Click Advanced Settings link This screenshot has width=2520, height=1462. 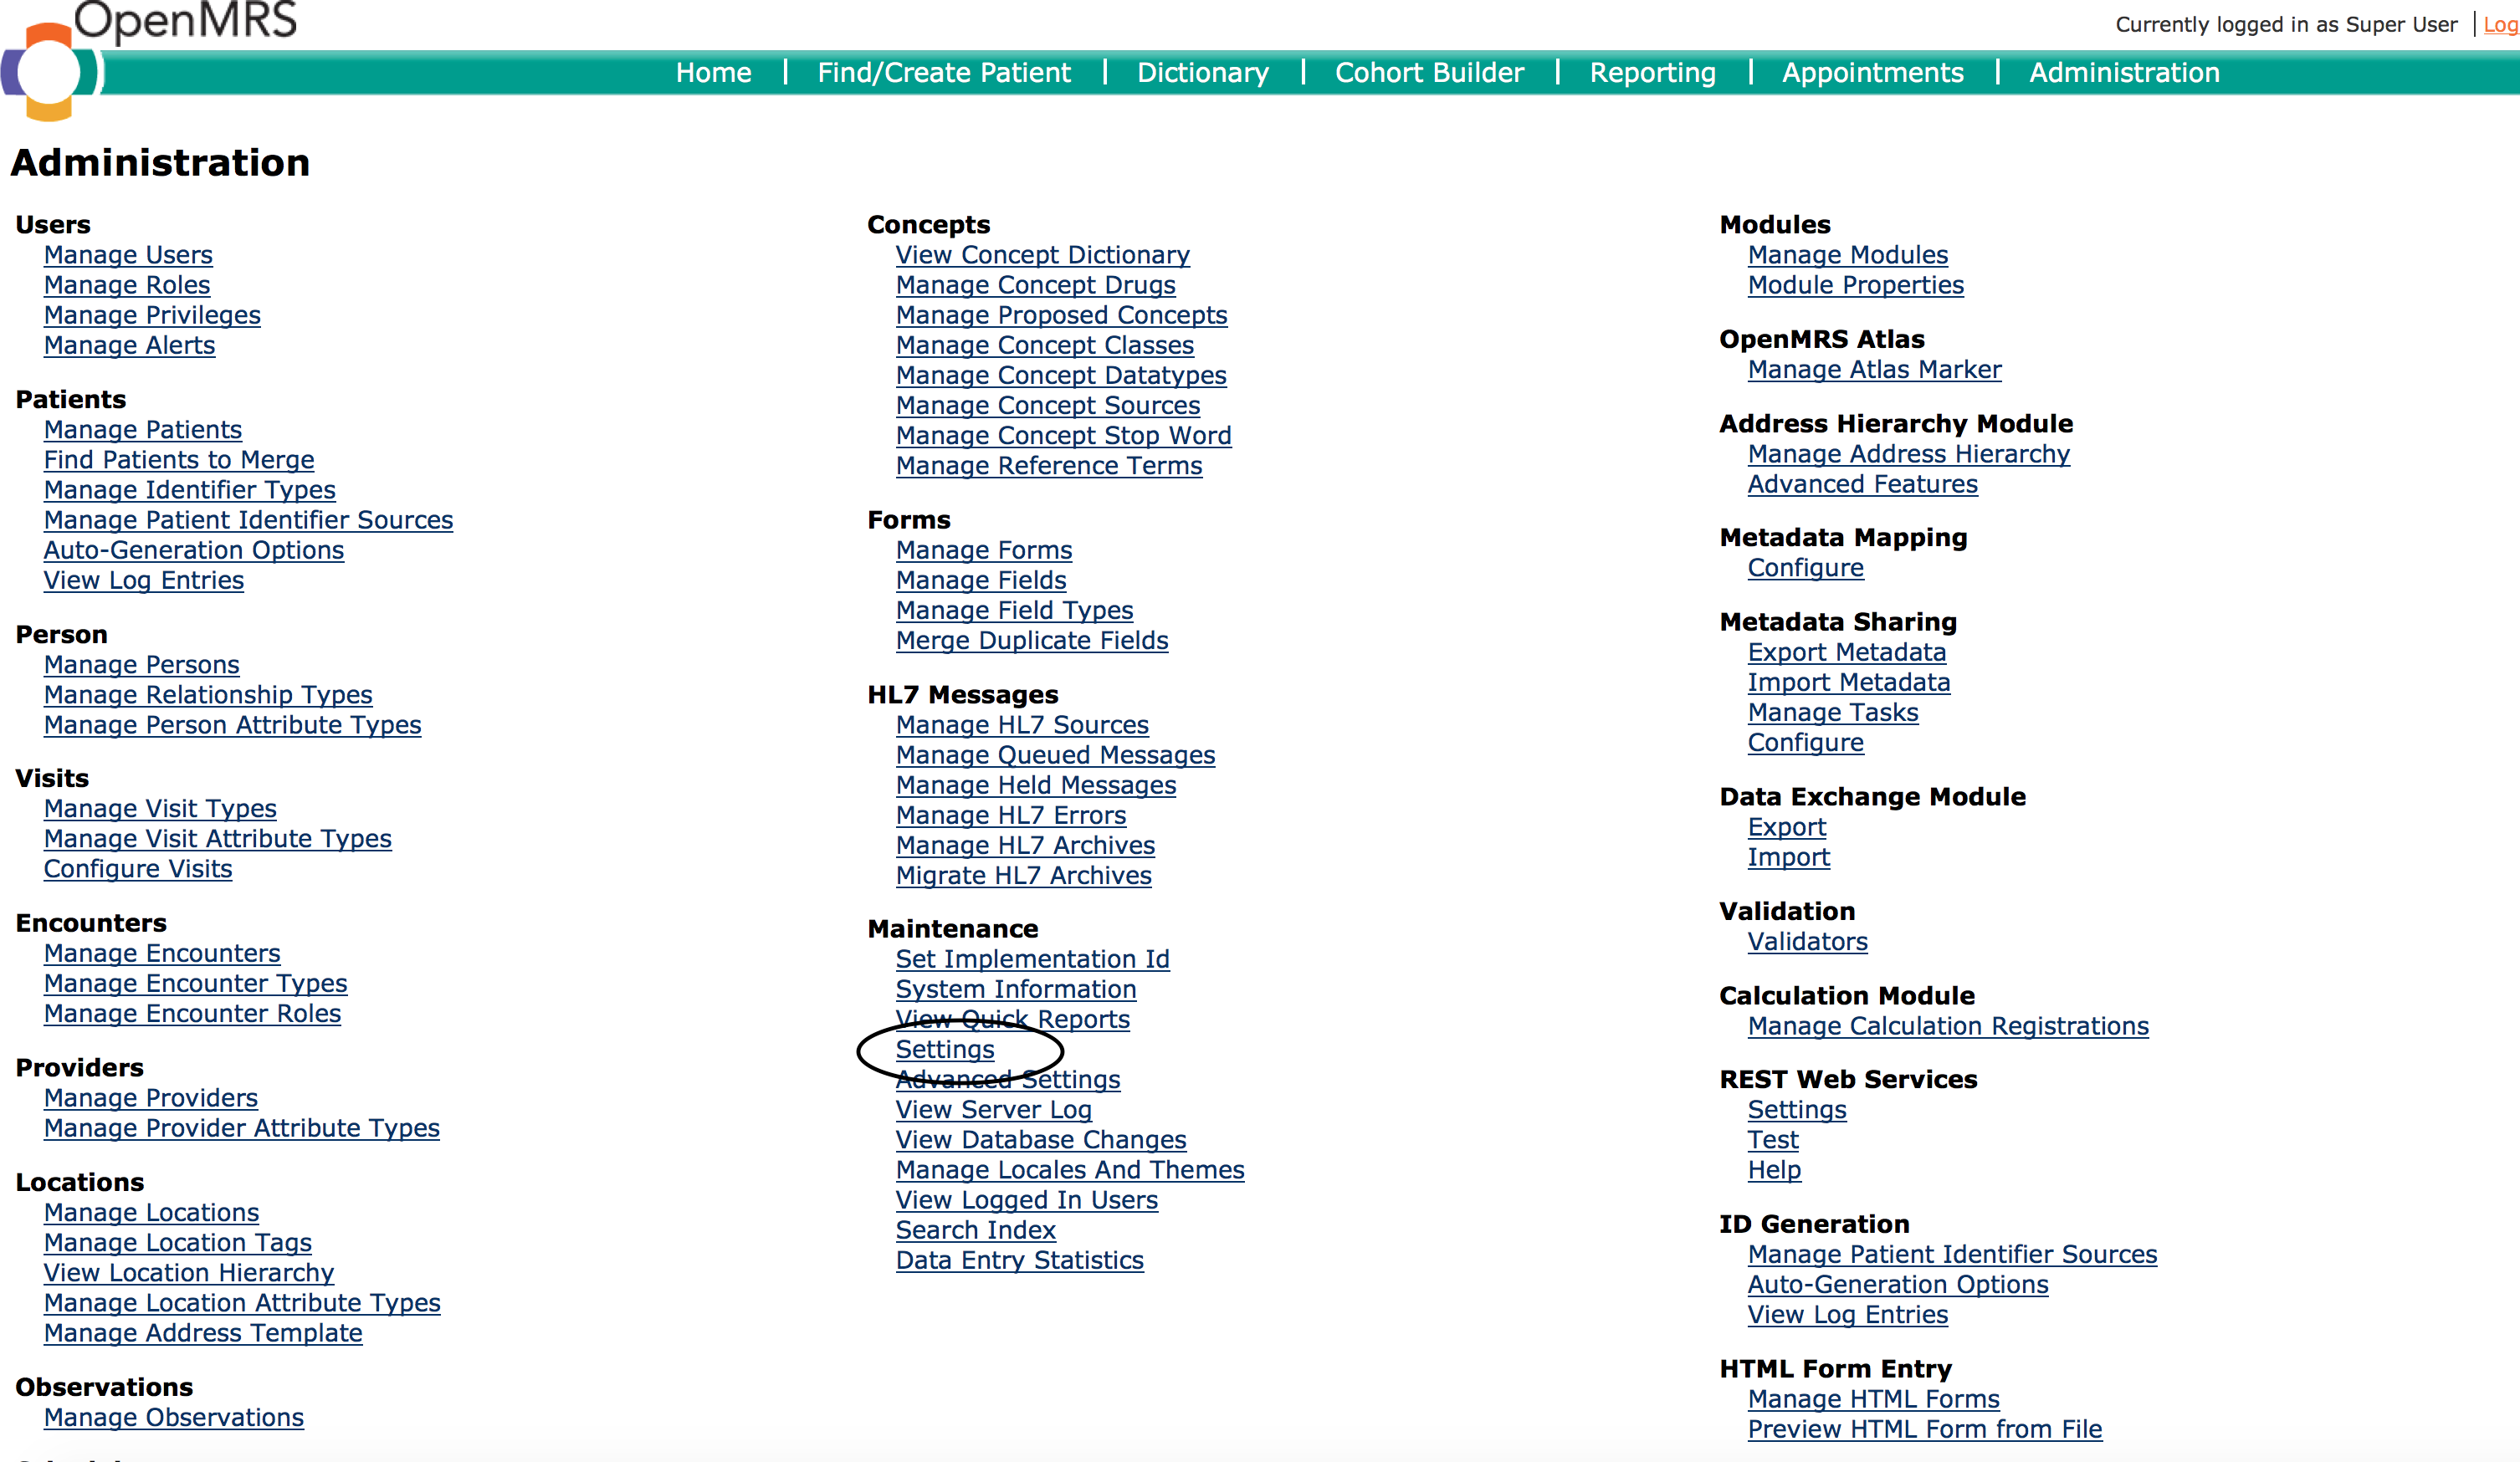click(1008, 1080)
